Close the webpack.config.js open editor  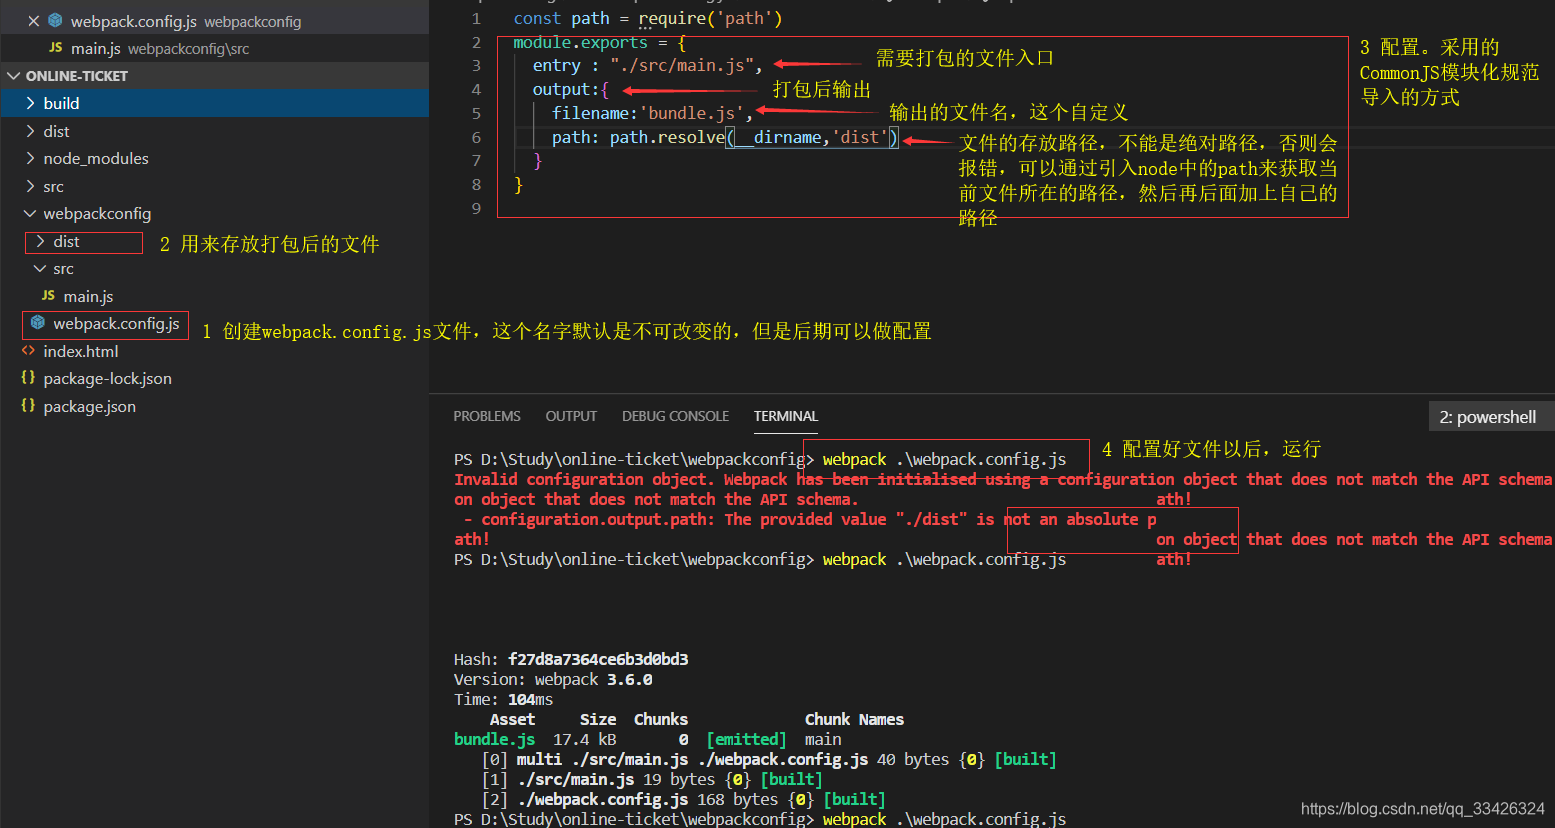(x=33, y=21)
